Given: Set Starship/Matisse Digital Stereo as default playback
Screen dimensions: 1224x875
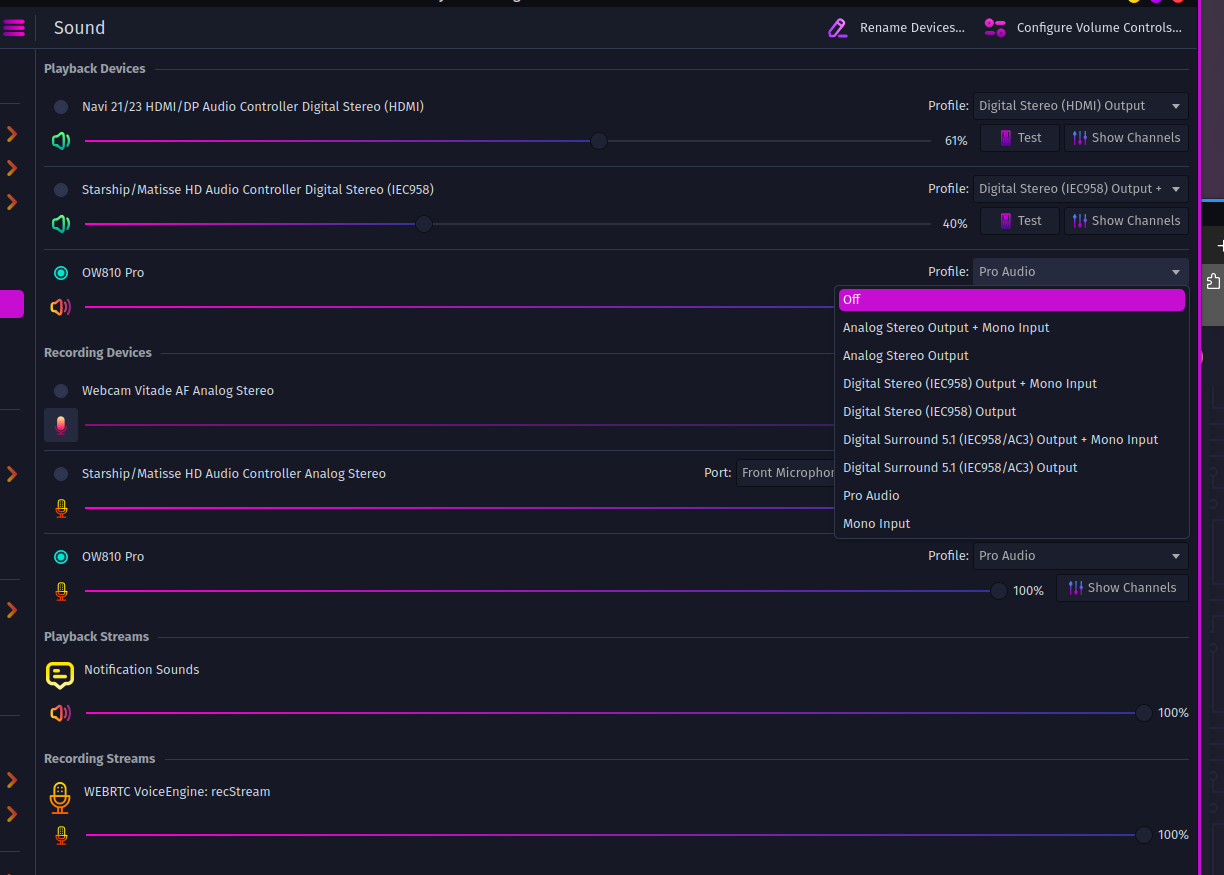Looking at the screenshot, I should coord(61,190).
